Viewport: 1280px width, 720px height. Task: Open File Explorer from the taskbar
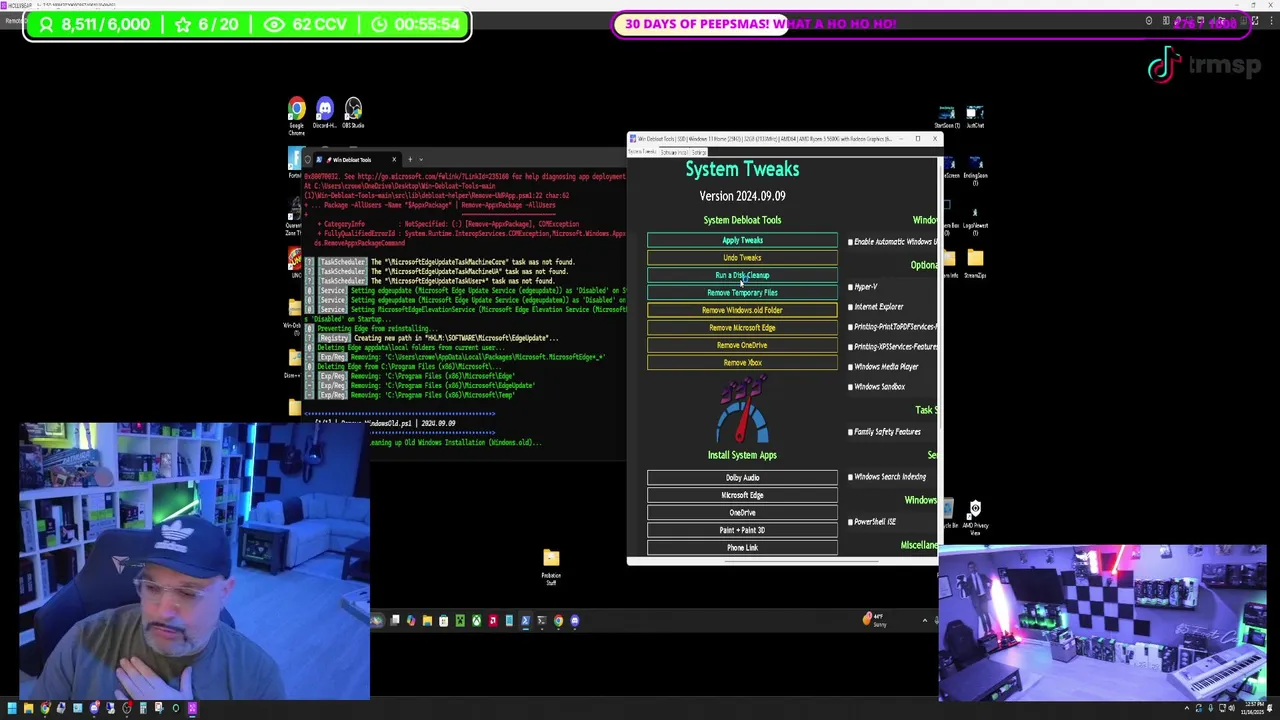click(427, 621)
